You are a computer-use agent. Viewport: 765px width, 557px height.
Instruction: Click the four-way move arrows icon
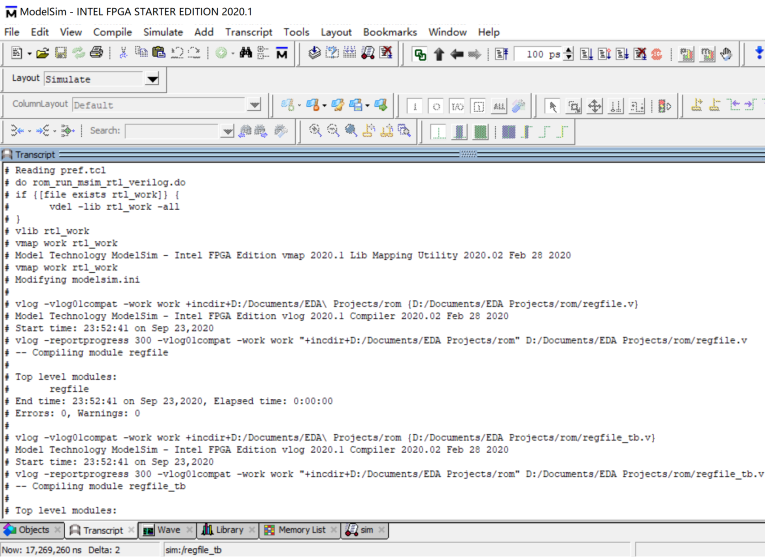pyautogui.click(x=595, y=106)
